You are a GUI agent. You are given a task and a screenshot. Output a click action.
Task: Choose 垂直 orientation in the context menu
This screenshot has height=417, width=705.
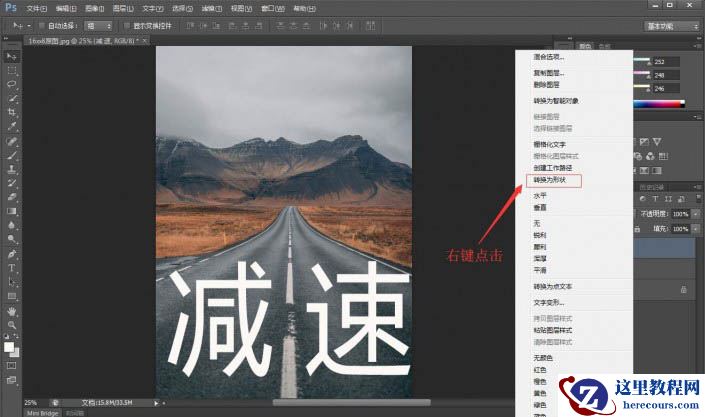(540, 207)
